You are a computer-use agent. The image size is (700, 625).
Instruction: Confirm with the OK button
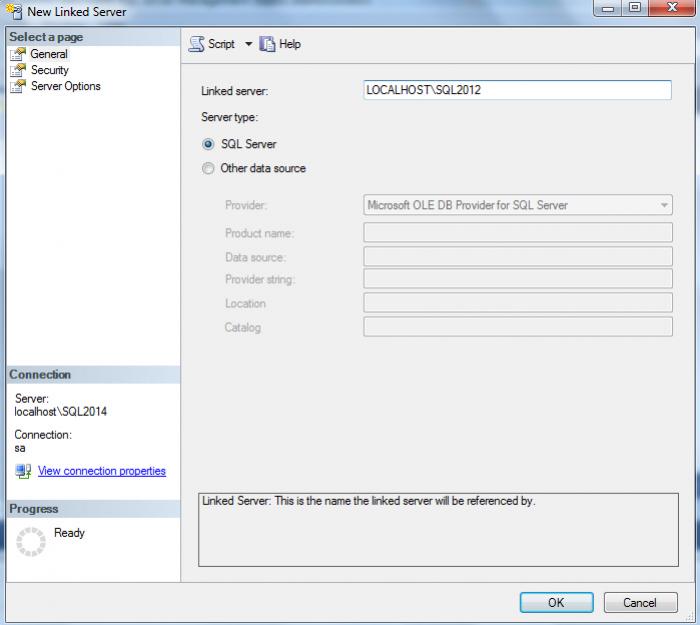pos(556,603)
